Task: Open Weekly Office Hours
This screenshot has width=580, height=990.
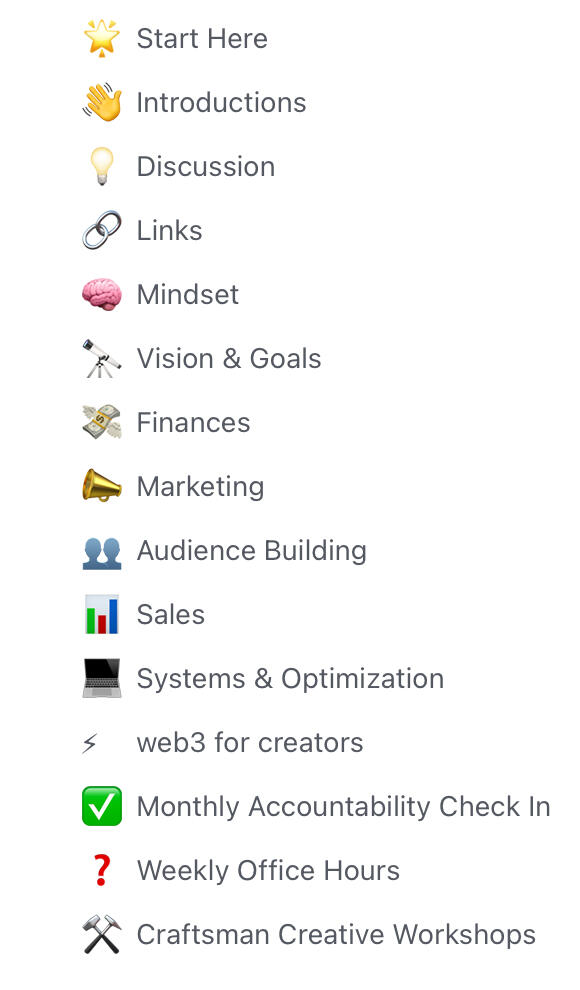Action: (268, 871)
